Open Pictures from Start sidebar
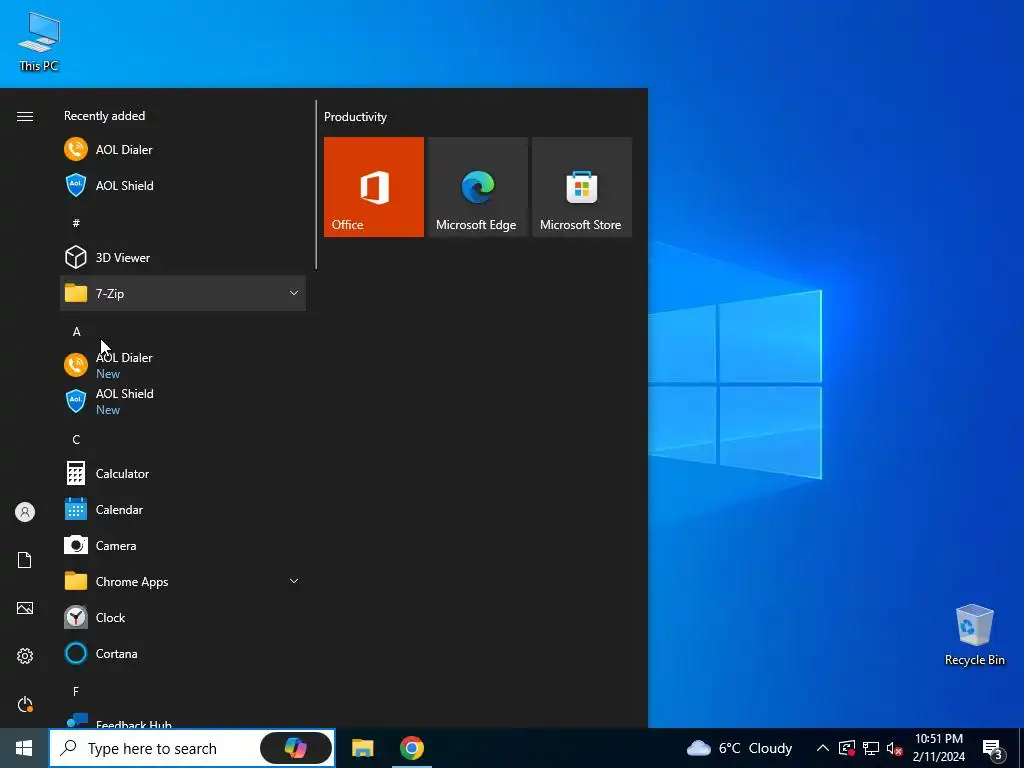The image size is (1024, 768). pos(25,608)
